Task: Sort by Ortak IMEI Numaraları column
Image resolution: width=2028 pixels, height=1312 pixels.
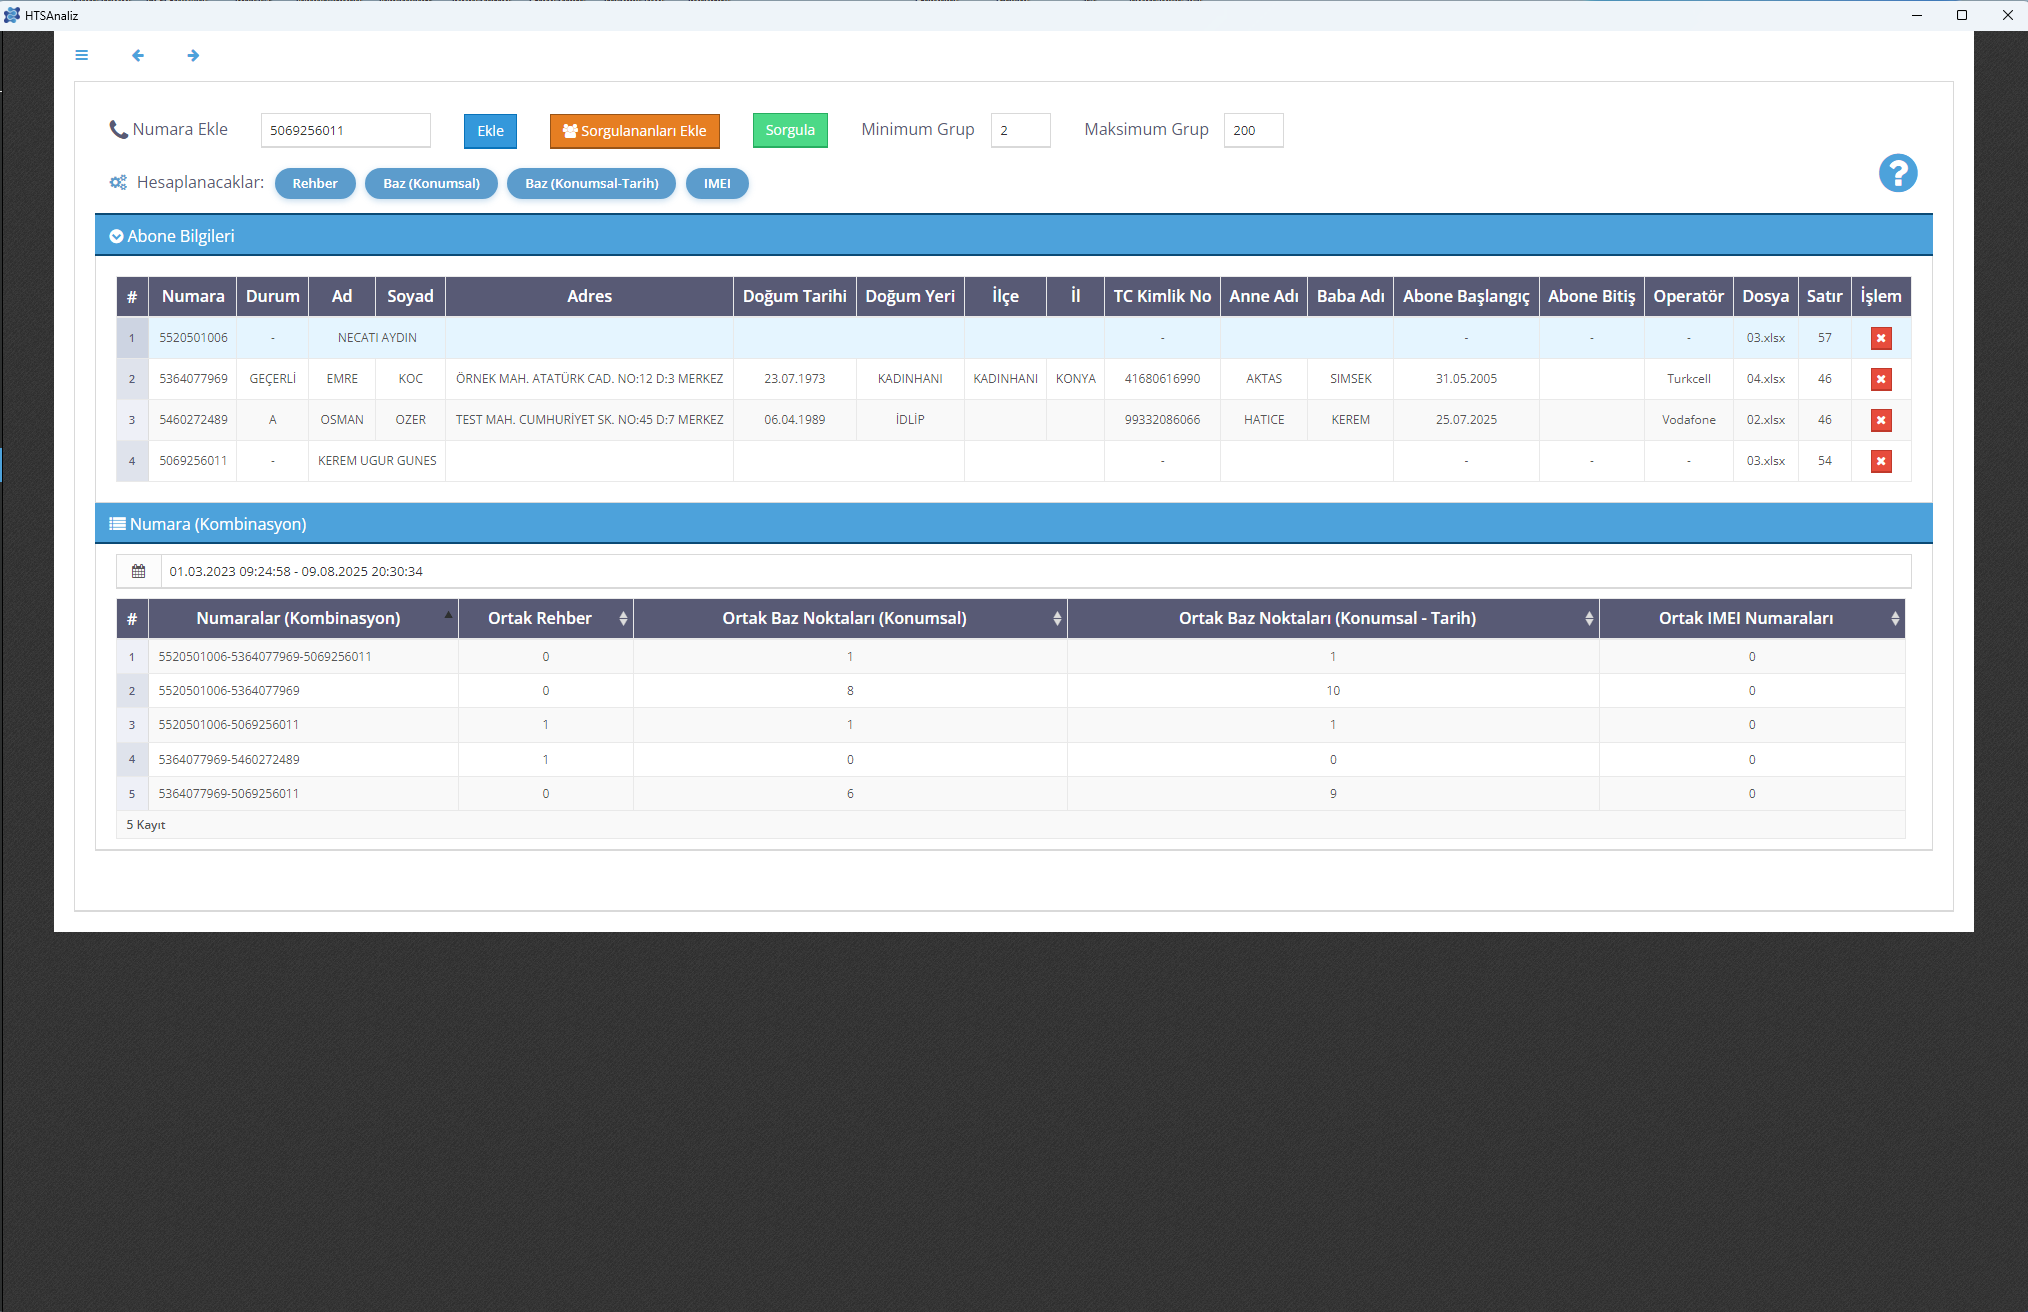Action: [1752, 618]
